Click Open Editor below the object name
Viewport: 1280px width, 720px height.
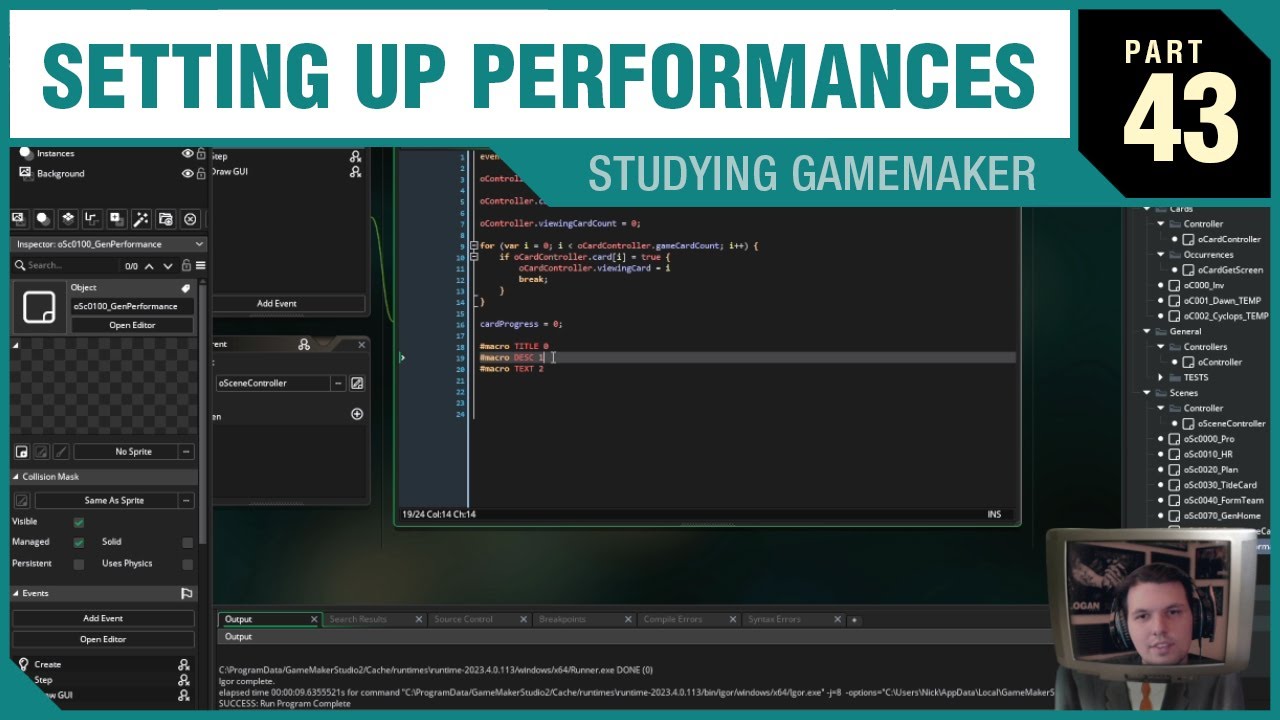click(133, 325)
